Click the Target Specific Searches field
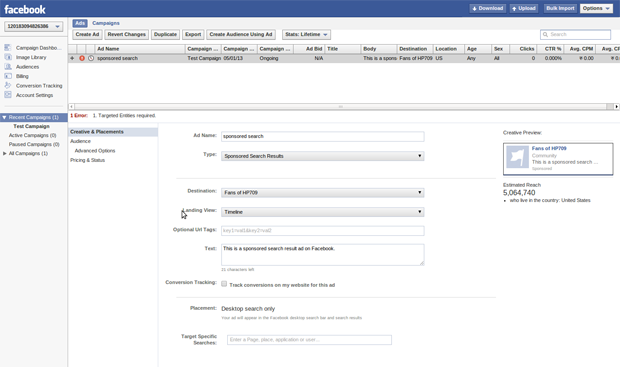The width and height of the screenshot is (620, 367). [309, 340]
